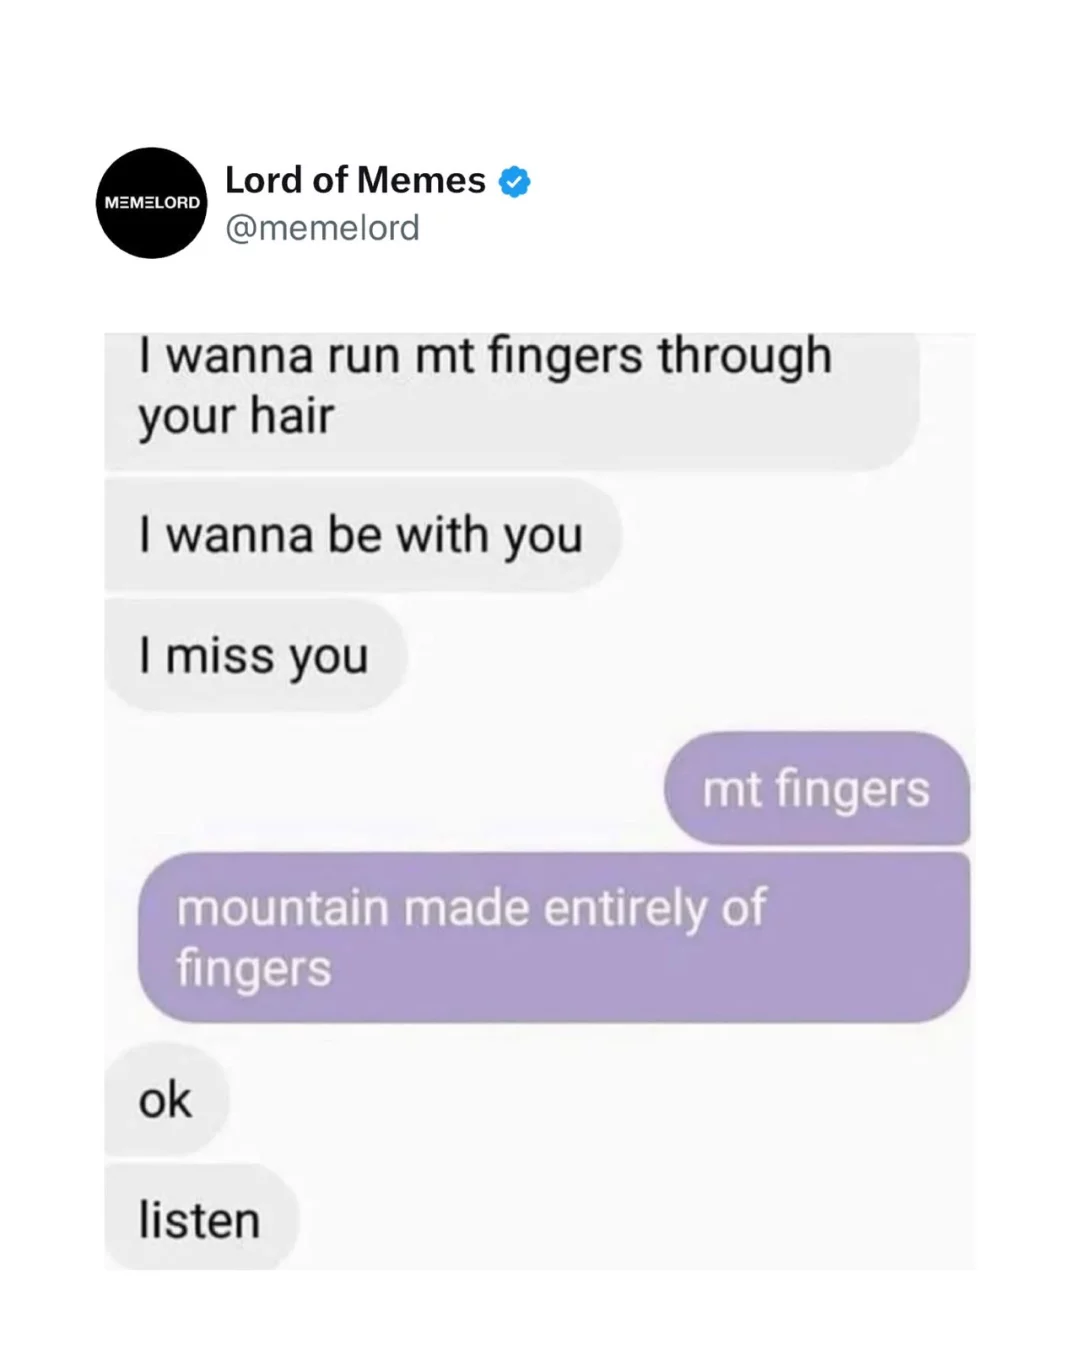The image size is (1080, 1350).
Task: Tap the 'I wanna be with you' bubble
Action: (x=362, y=535)
